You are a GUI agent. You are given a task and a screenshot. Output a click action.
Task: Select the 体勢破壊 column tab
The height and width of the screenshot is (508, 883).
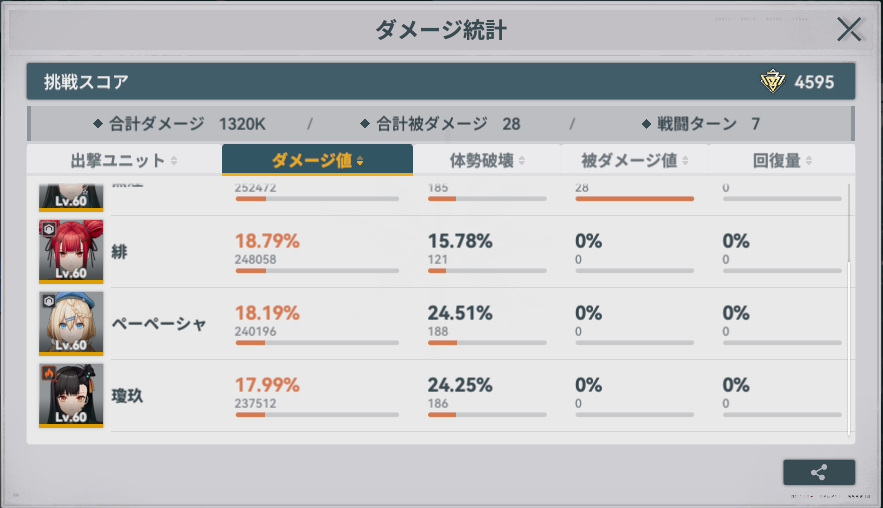(487, 160)
